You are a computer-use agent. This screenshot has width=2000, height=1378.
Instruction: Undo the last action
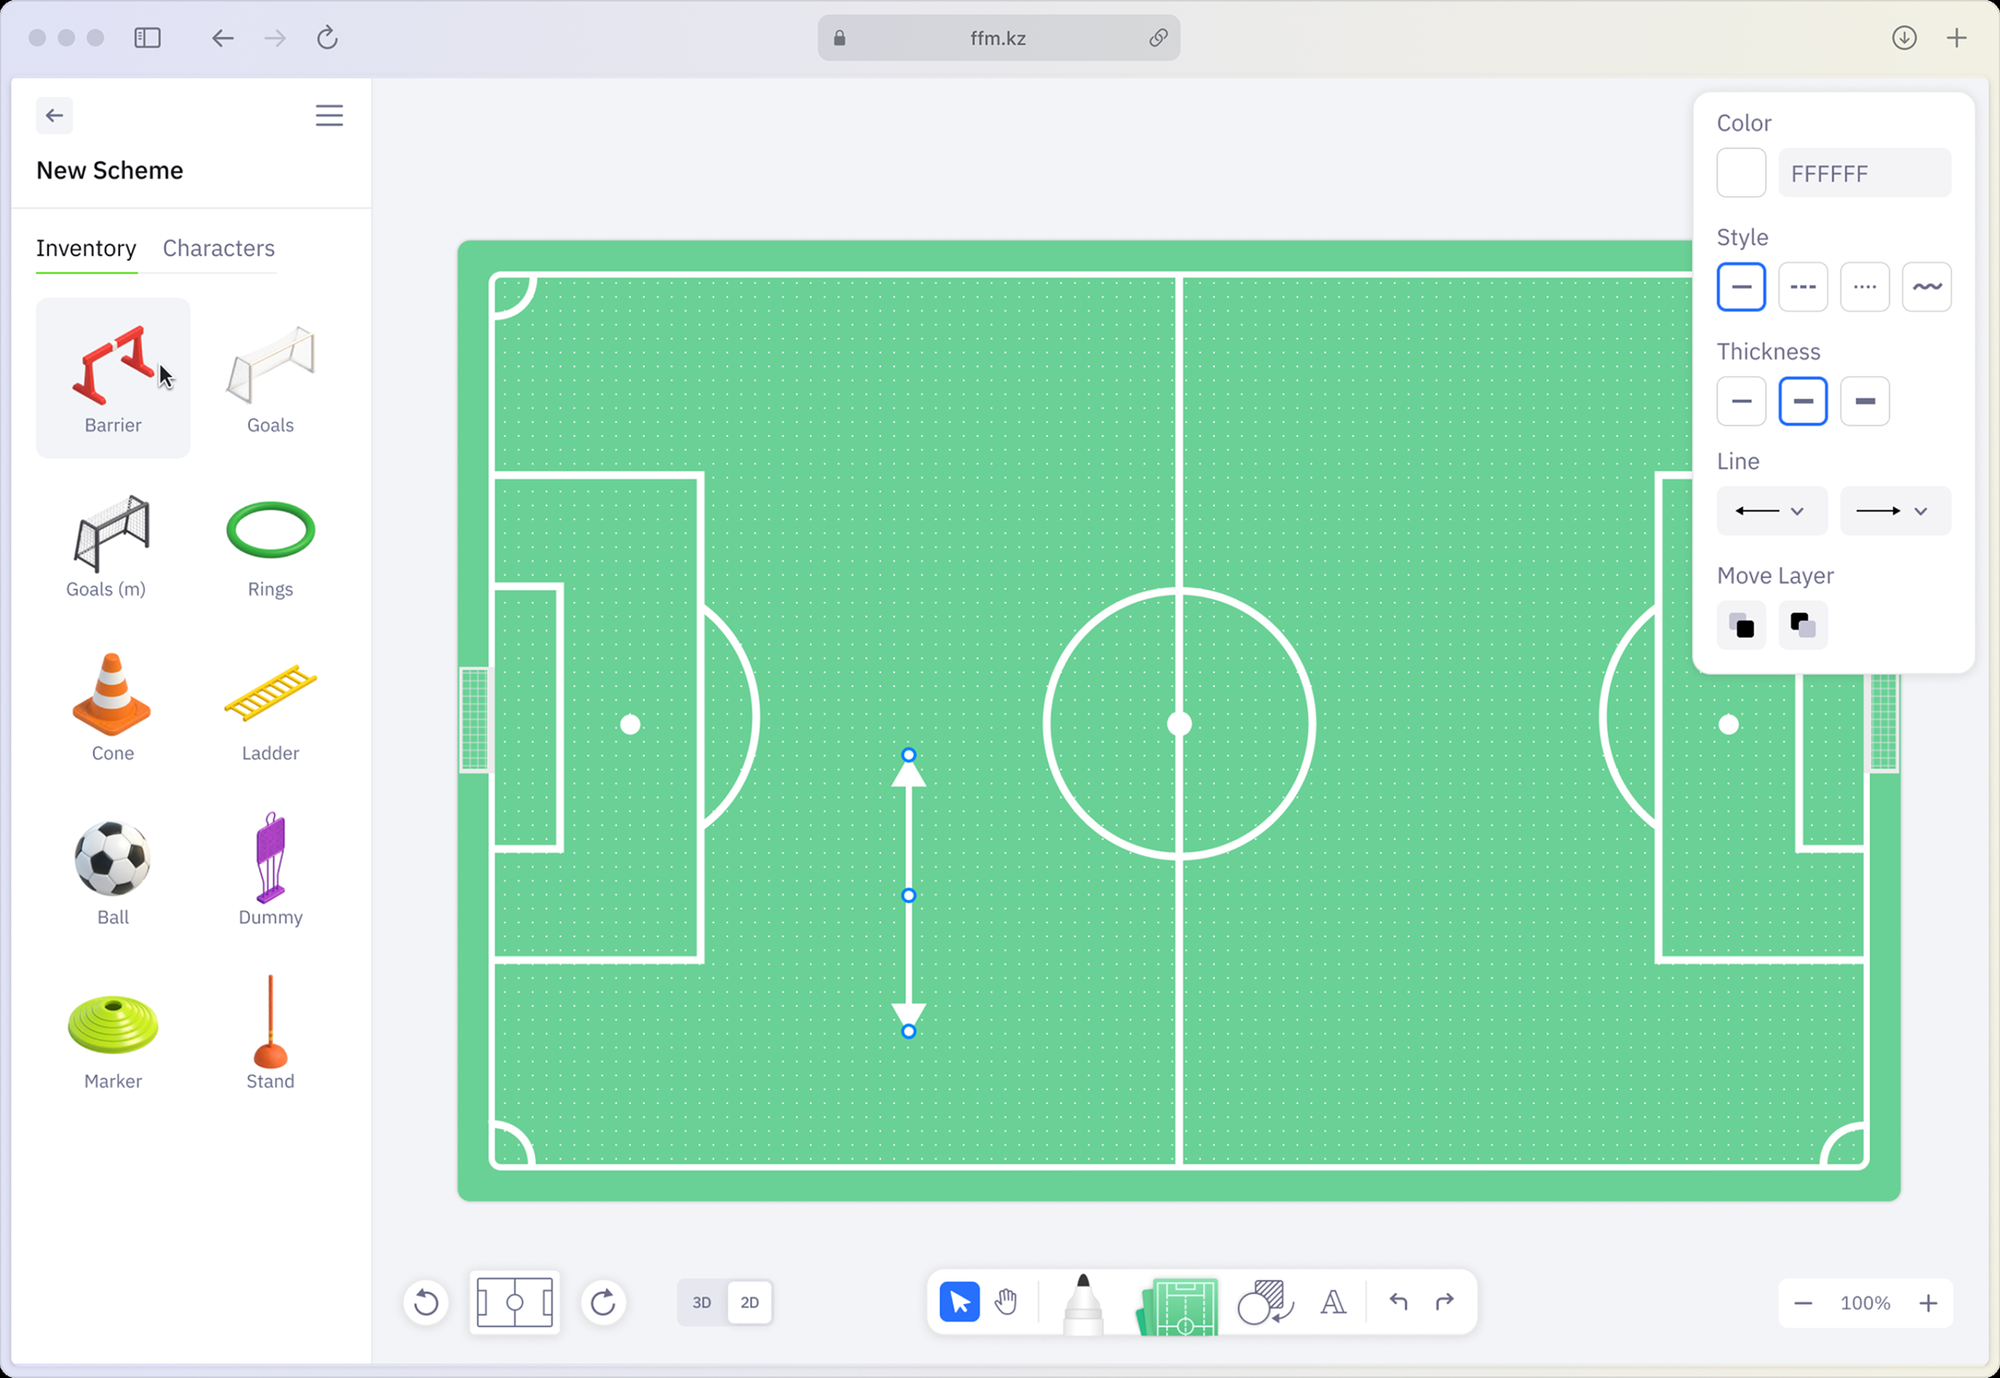pyautogui.click(x=1398, y=1301)
